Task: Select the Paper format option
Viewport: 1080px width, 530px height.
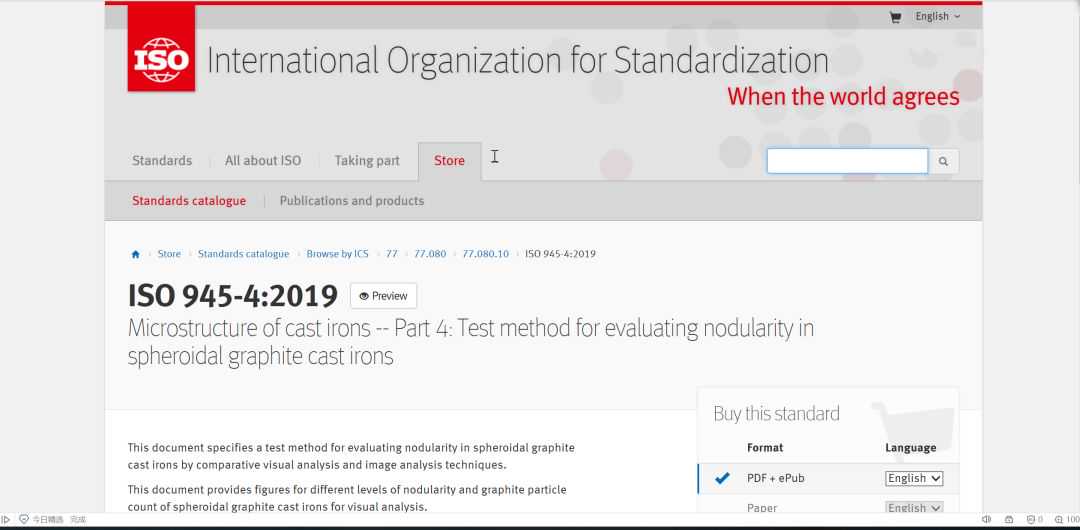Action: tap(761, 507)
